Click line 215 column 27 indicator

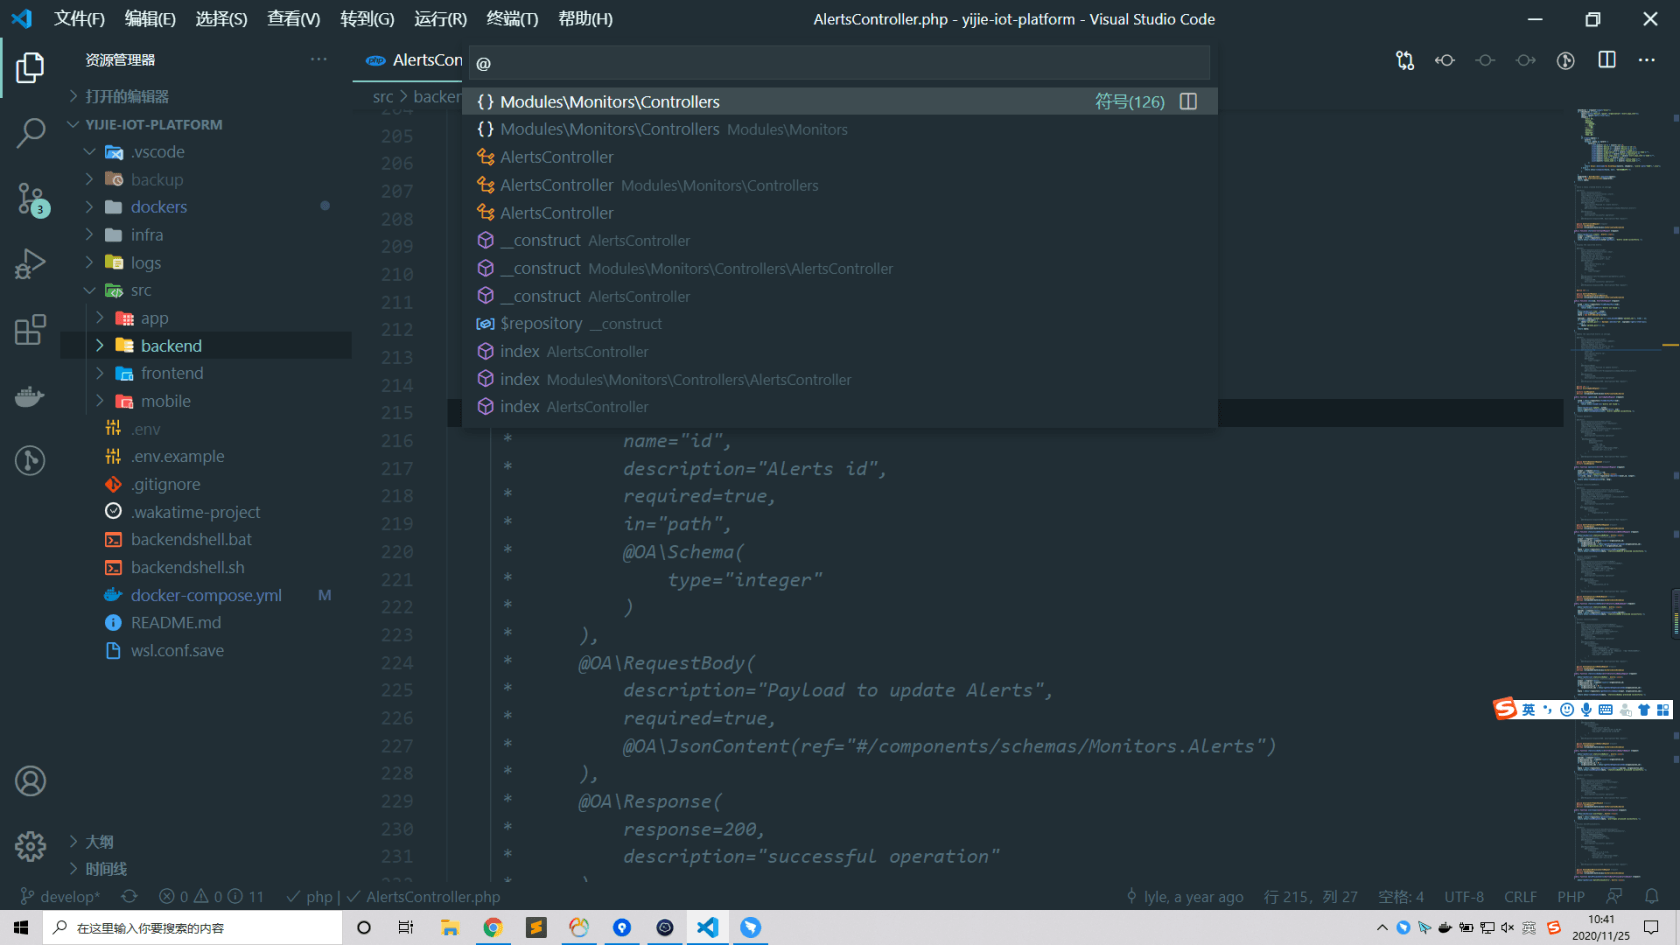pos(1311,896)
